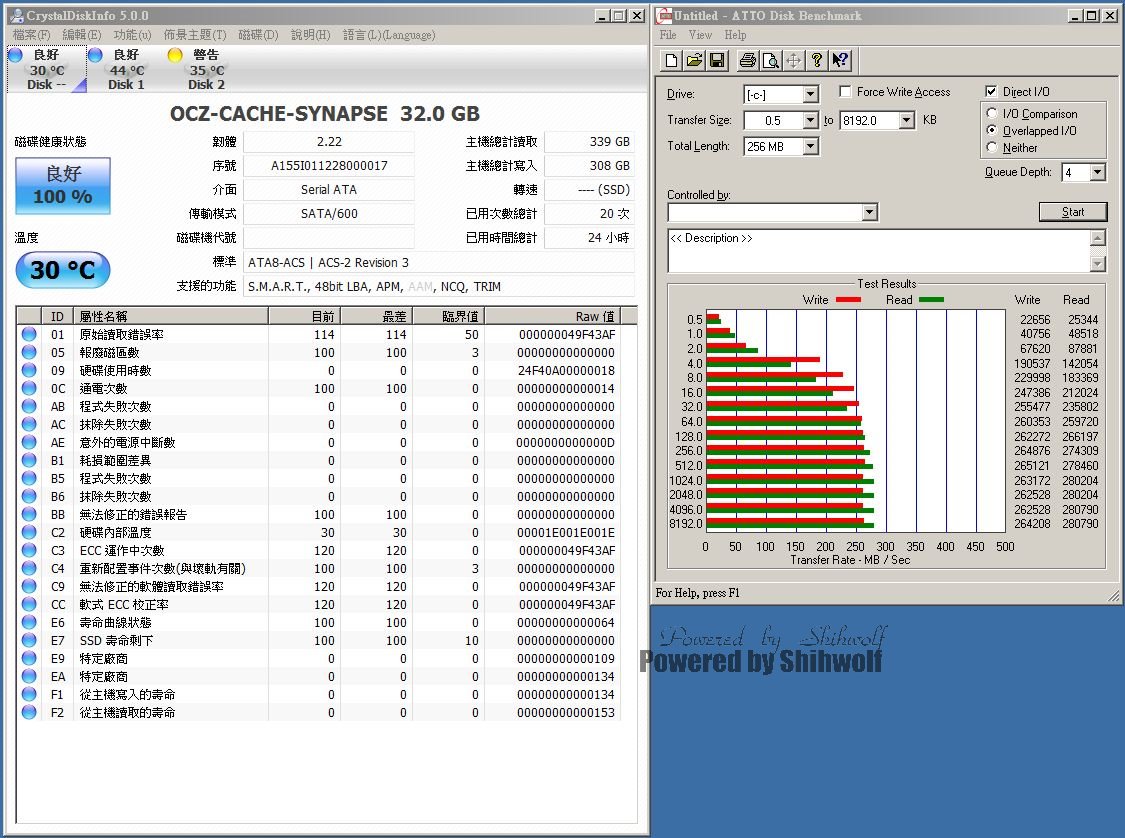This screenshot has height=838, width=1125.
Task: Click the status orb for attribute C3 row
Action: 29,550
